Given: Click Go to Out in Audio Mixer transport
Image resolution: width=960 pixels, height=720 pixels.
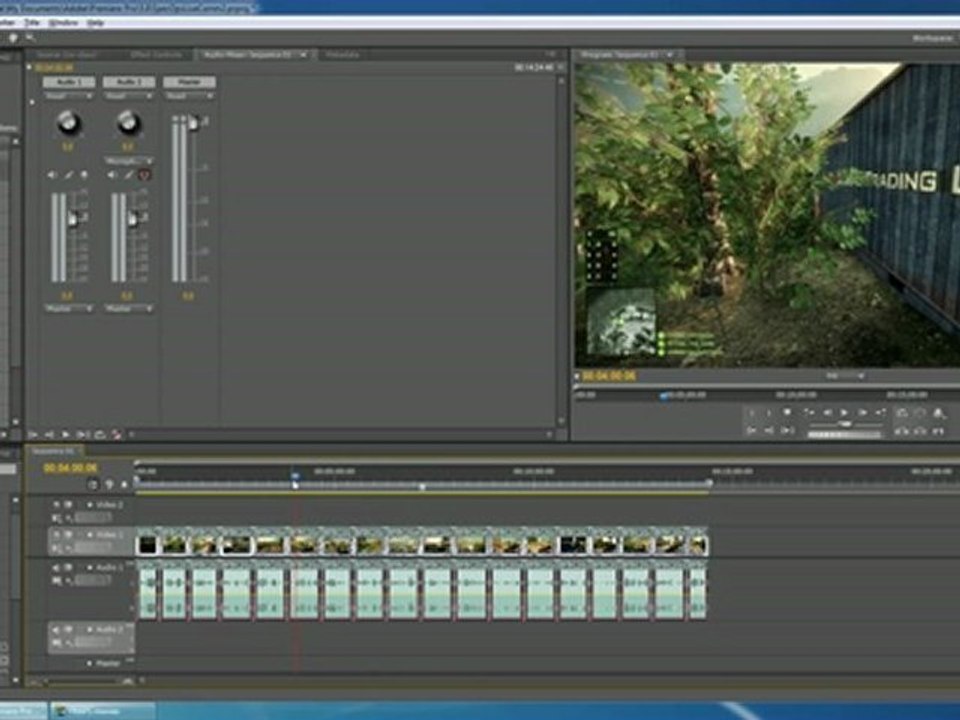Looking at the screenshot, I should coord(49,434).
